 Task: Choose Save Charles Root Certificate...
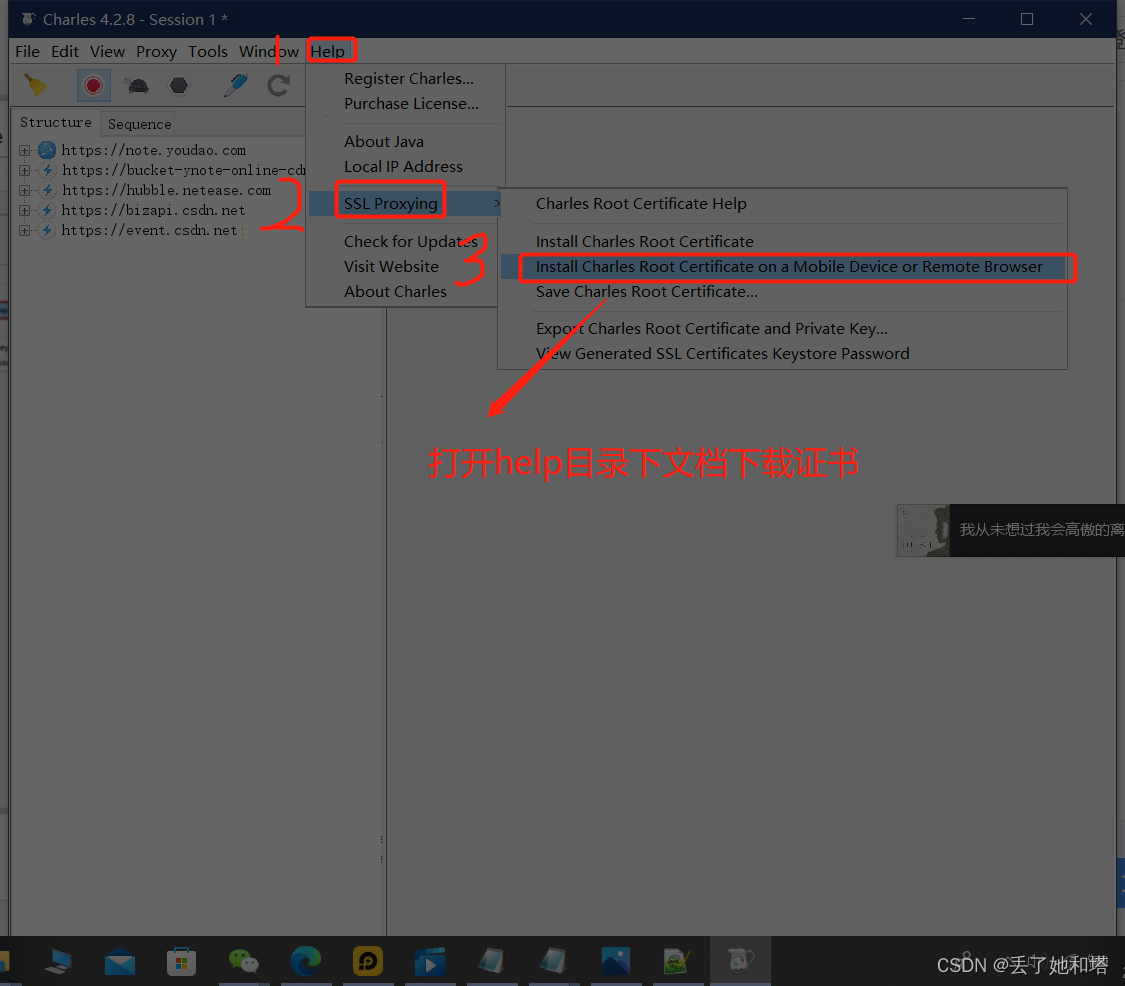coord(646,291)
